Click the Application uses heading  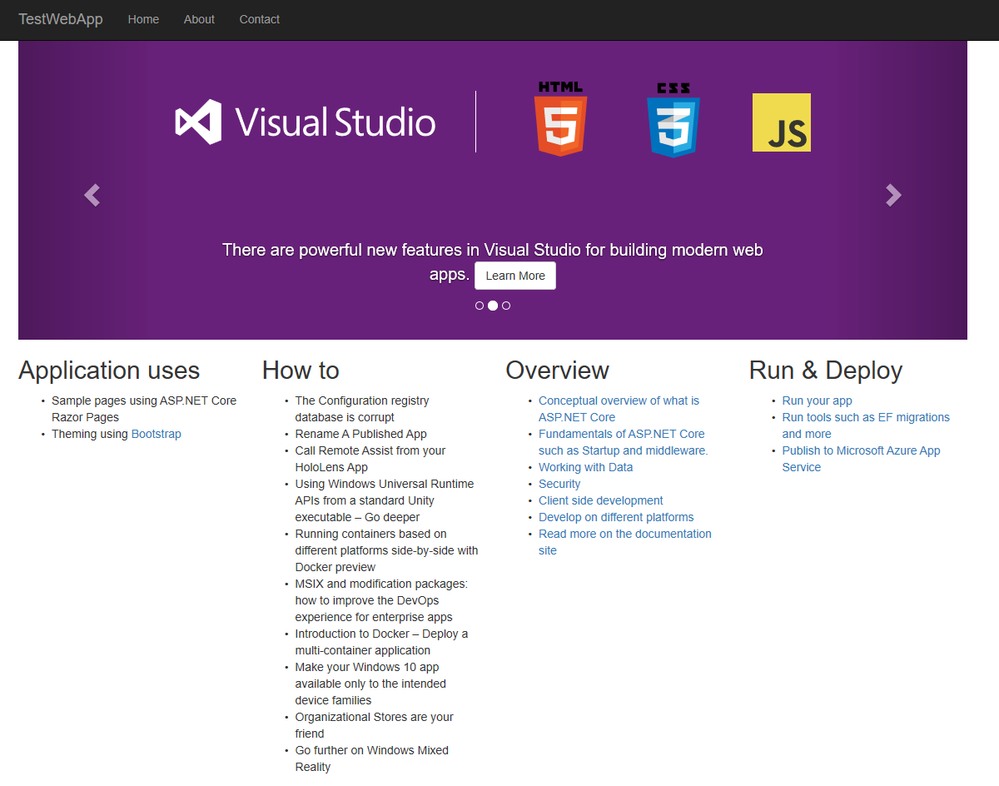coord(109,370)
